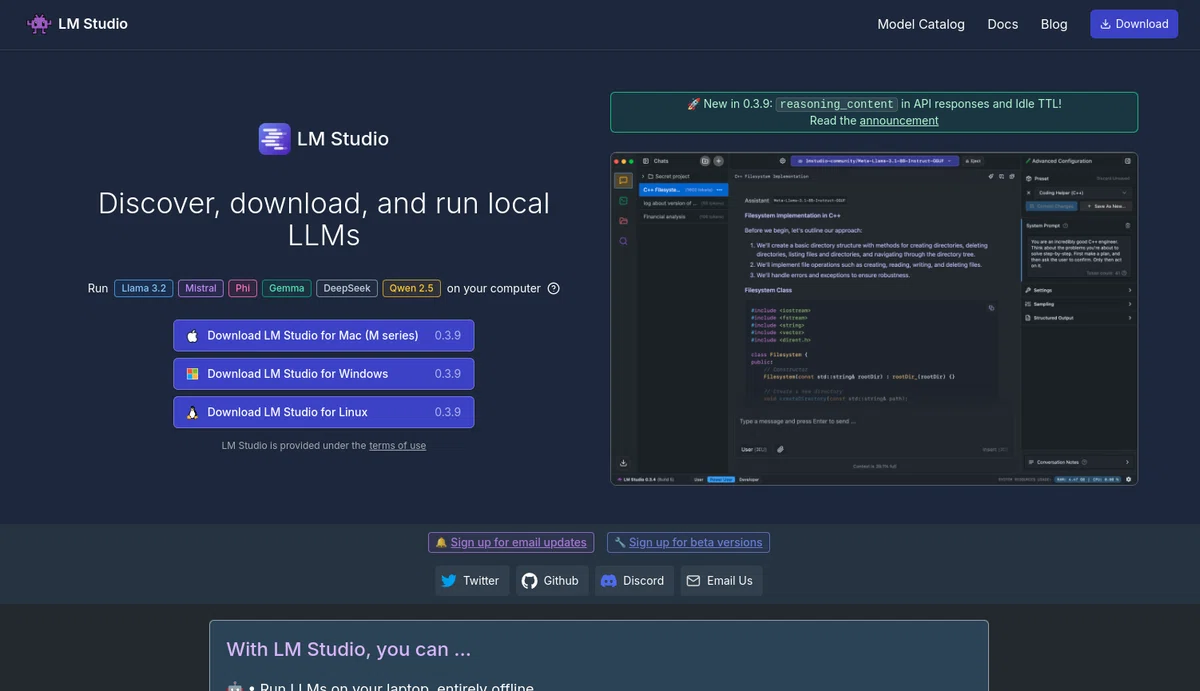Open the 0.3.9 announcement link
The image size is (1200, 691).
[x=899, y=120]
